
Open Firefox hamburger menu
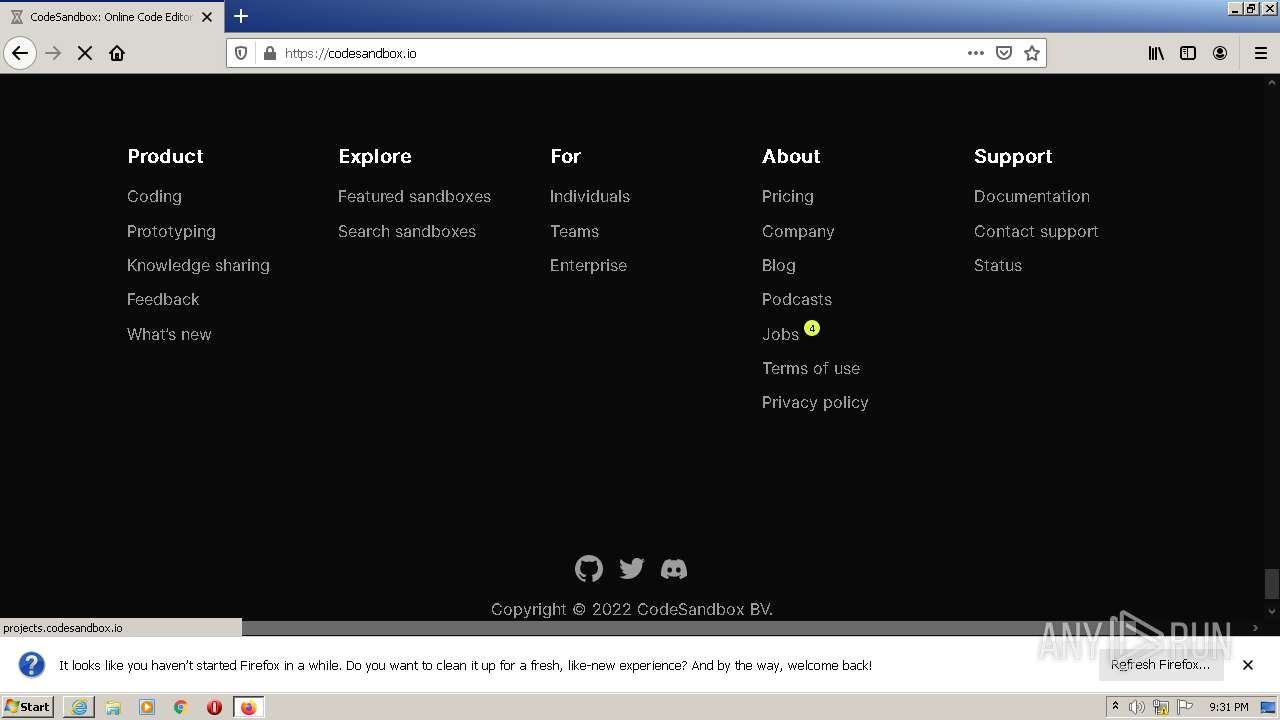[x=1261, y=53]
